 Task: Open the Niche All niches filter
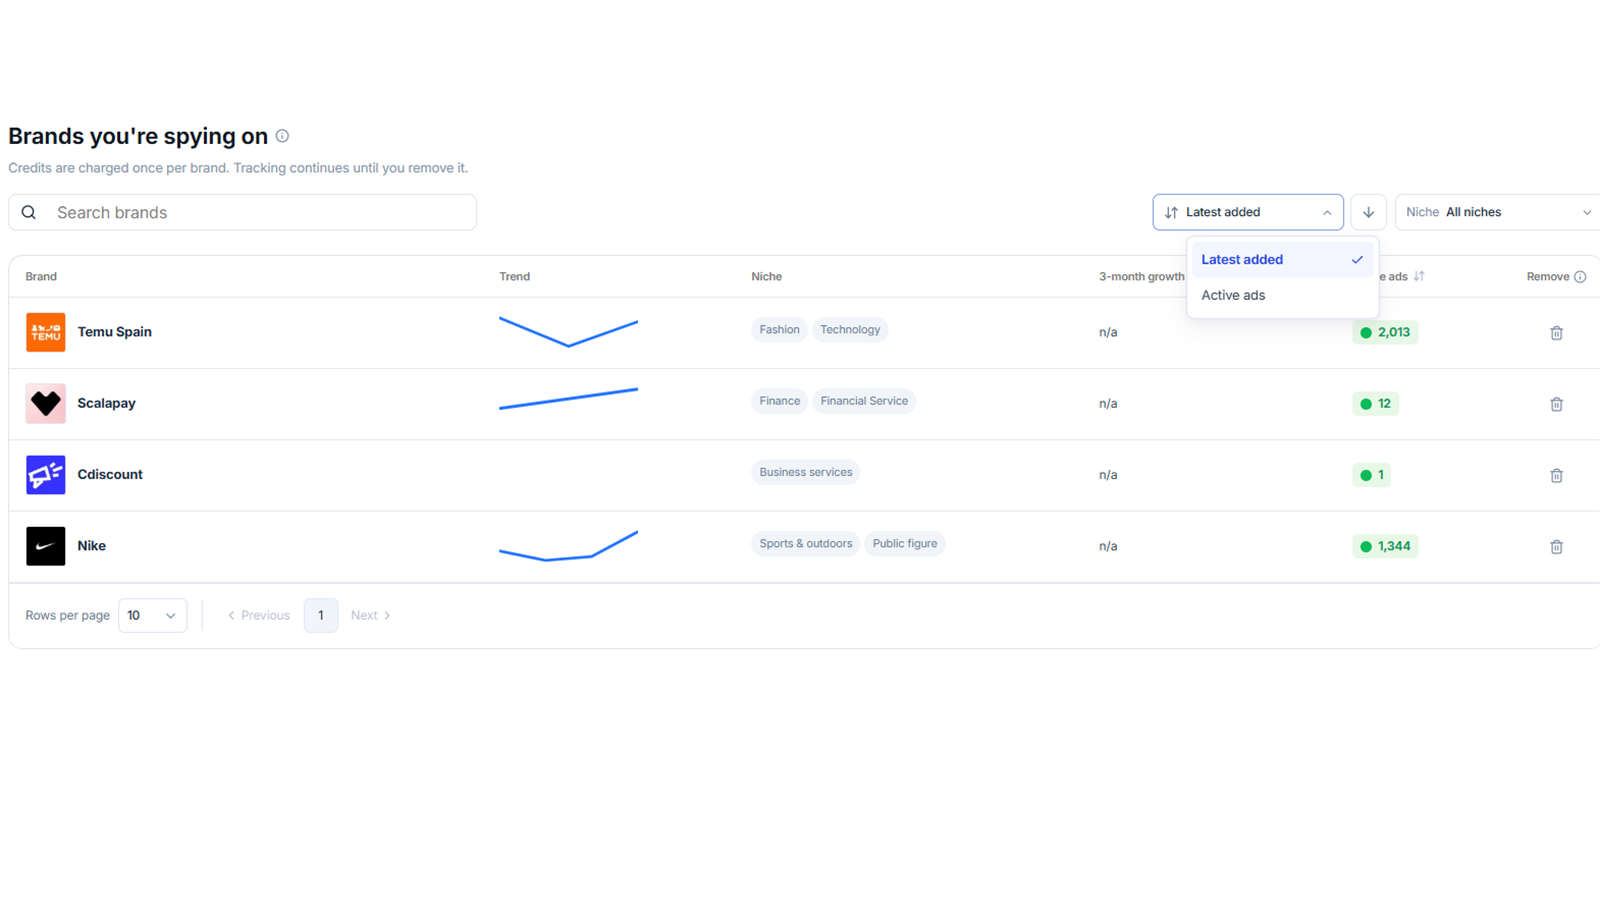coord(1498,212)
